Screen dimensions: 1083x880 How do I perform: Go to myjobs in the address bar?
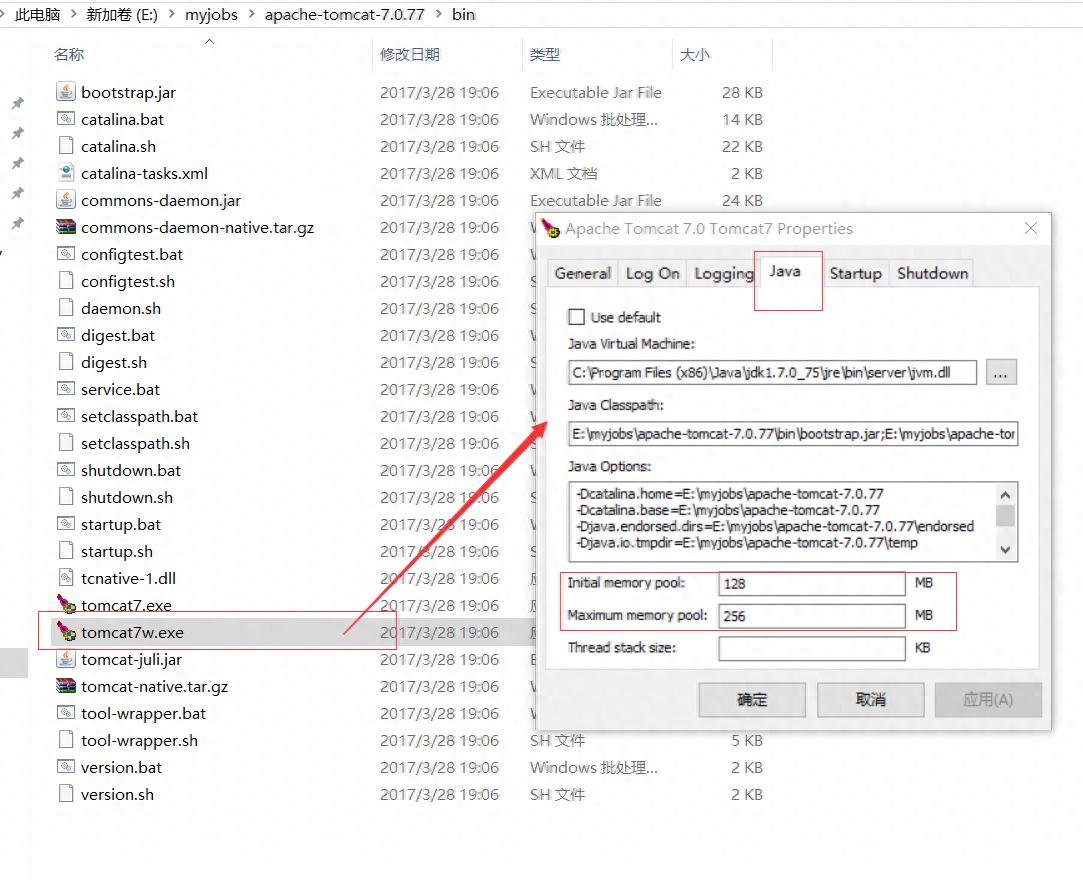211,15
